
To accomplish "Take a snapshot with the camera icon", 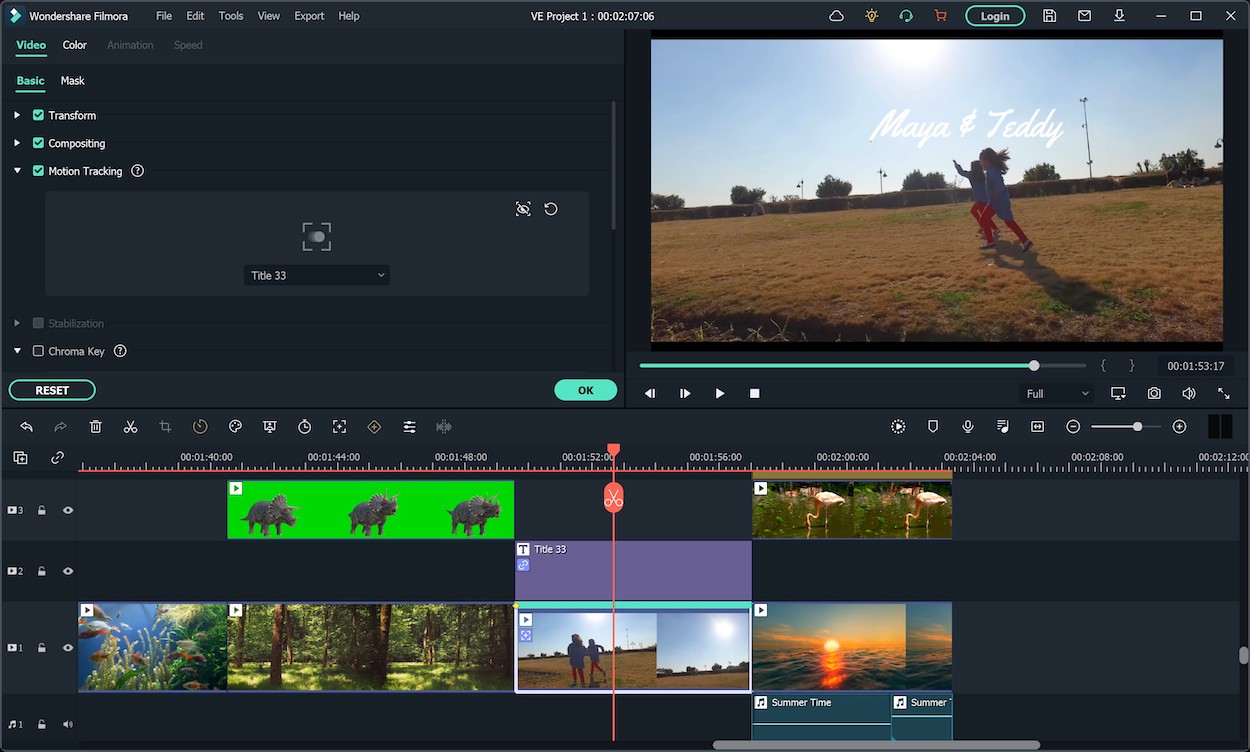I will point(1154,394).
